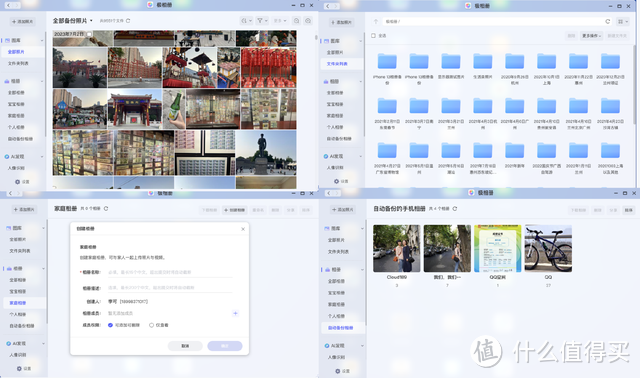Click the 新建文件夹 button in folder window
Viewport: 640px width, 378px height.
pos(617,36)
